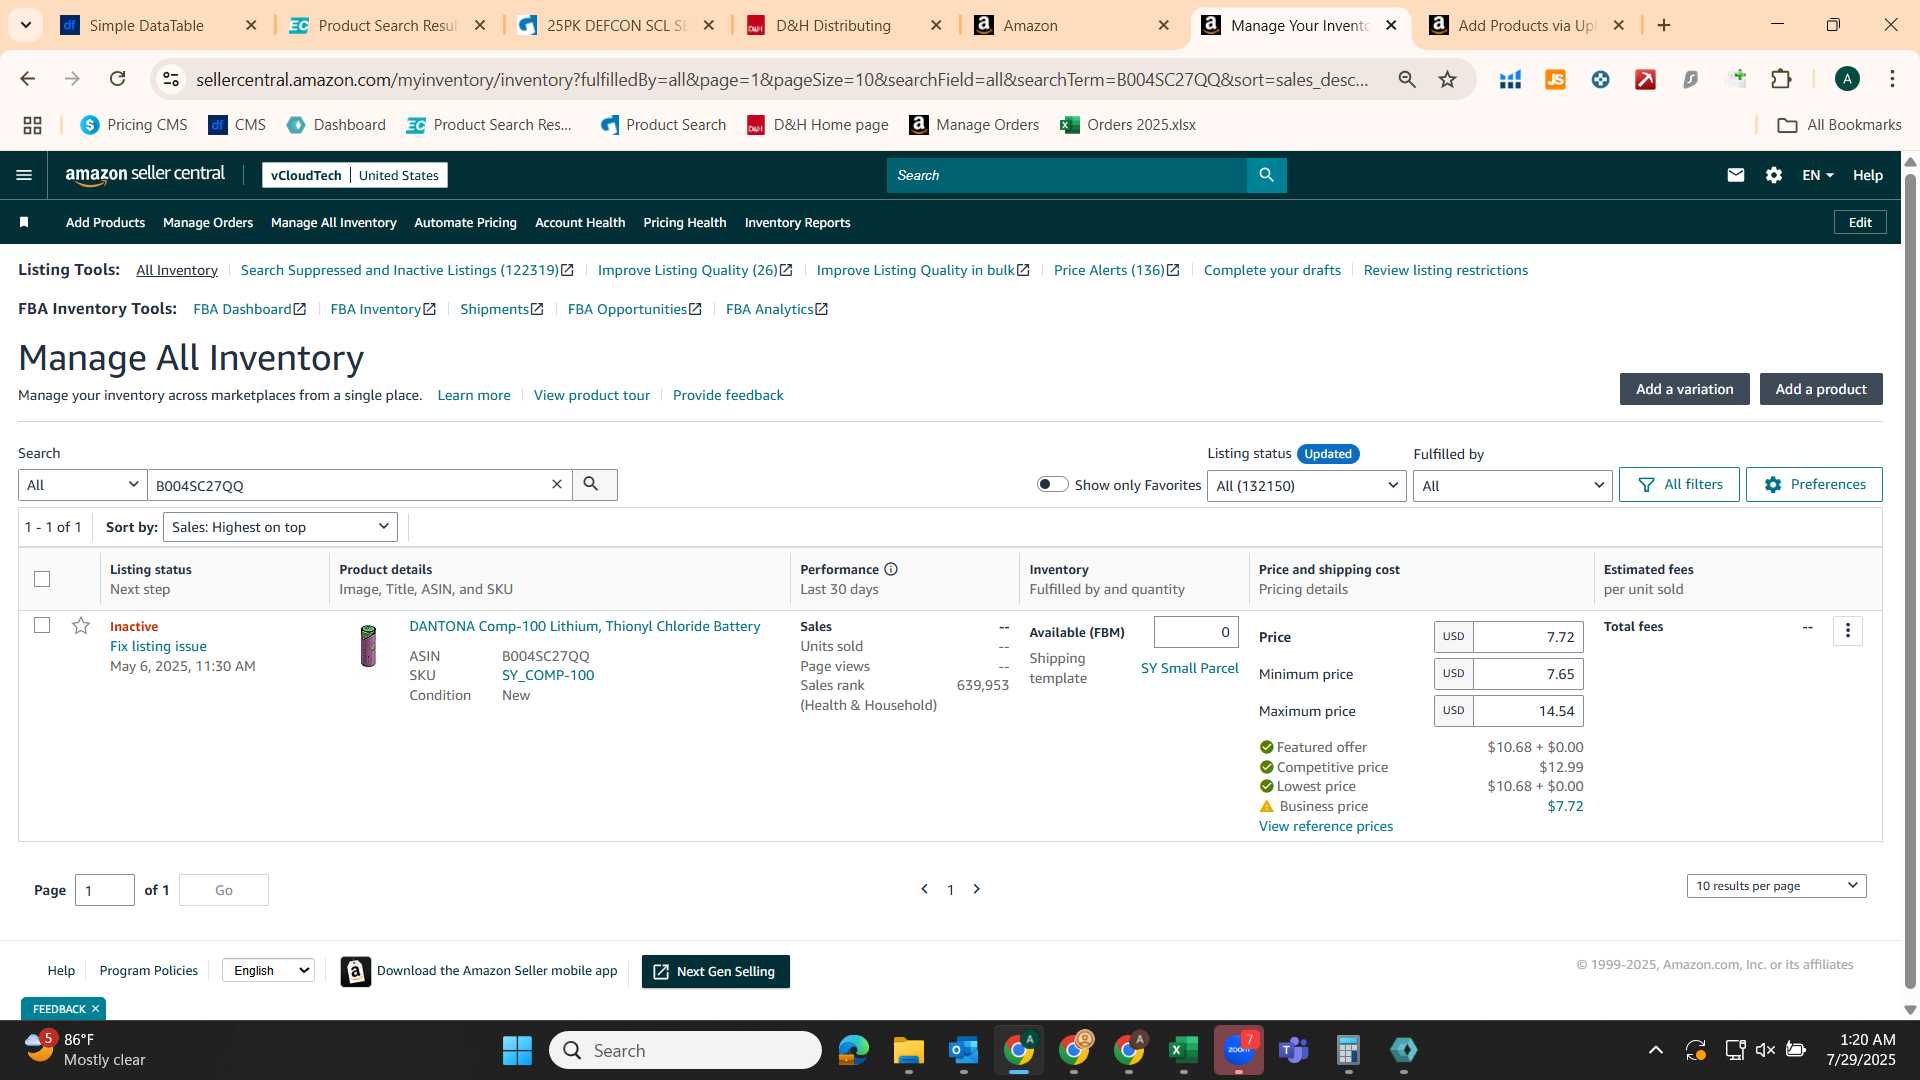Open Calculator from the taskbar
1920x1080 pixels.
(x=1348, y=1050)
